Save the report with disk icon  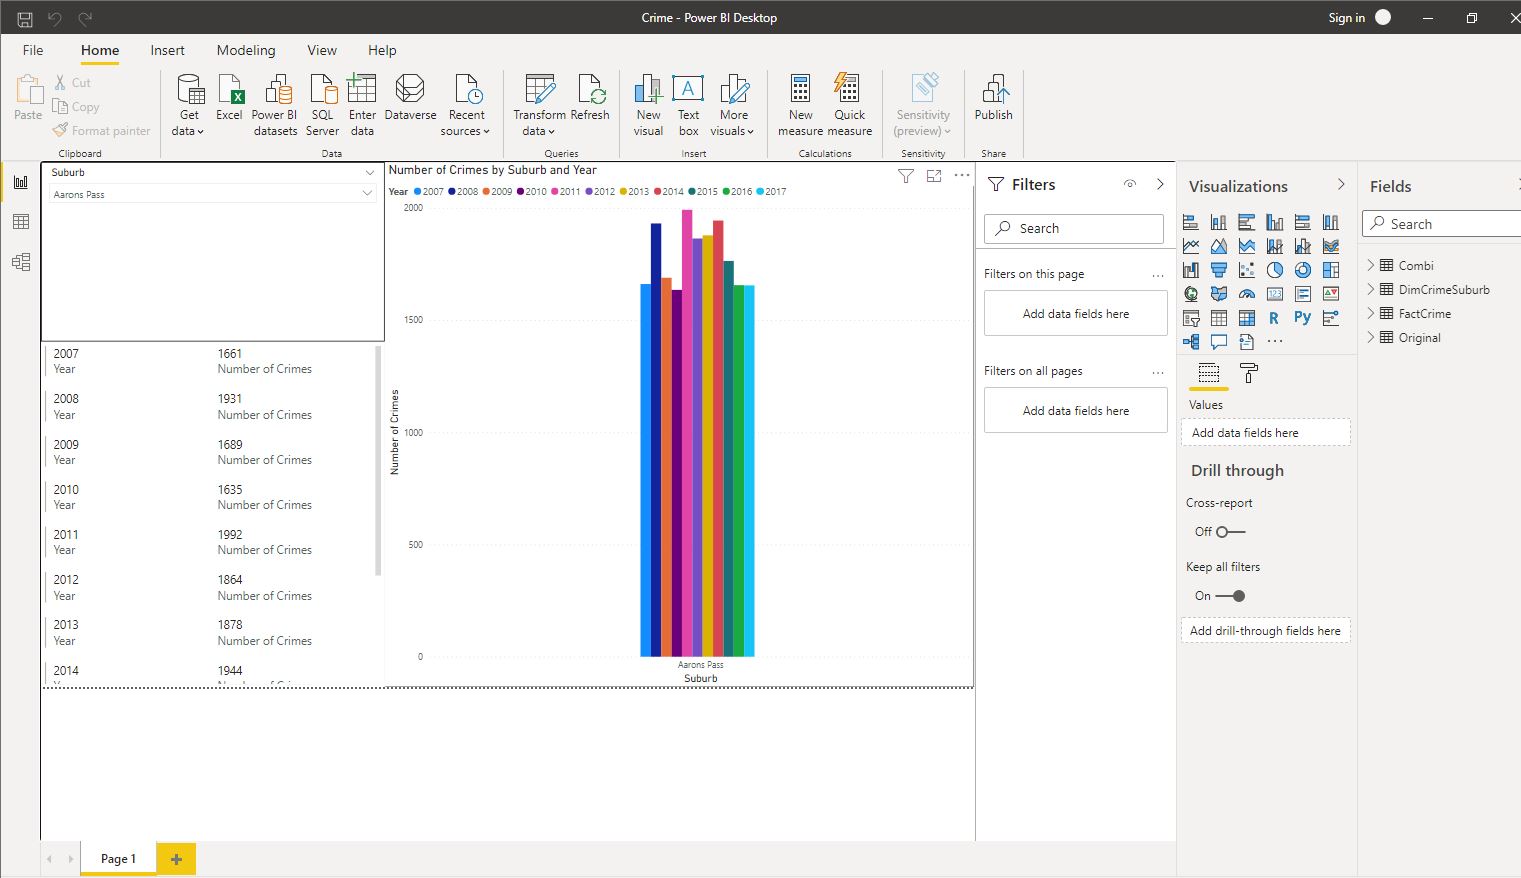(25, 18)
